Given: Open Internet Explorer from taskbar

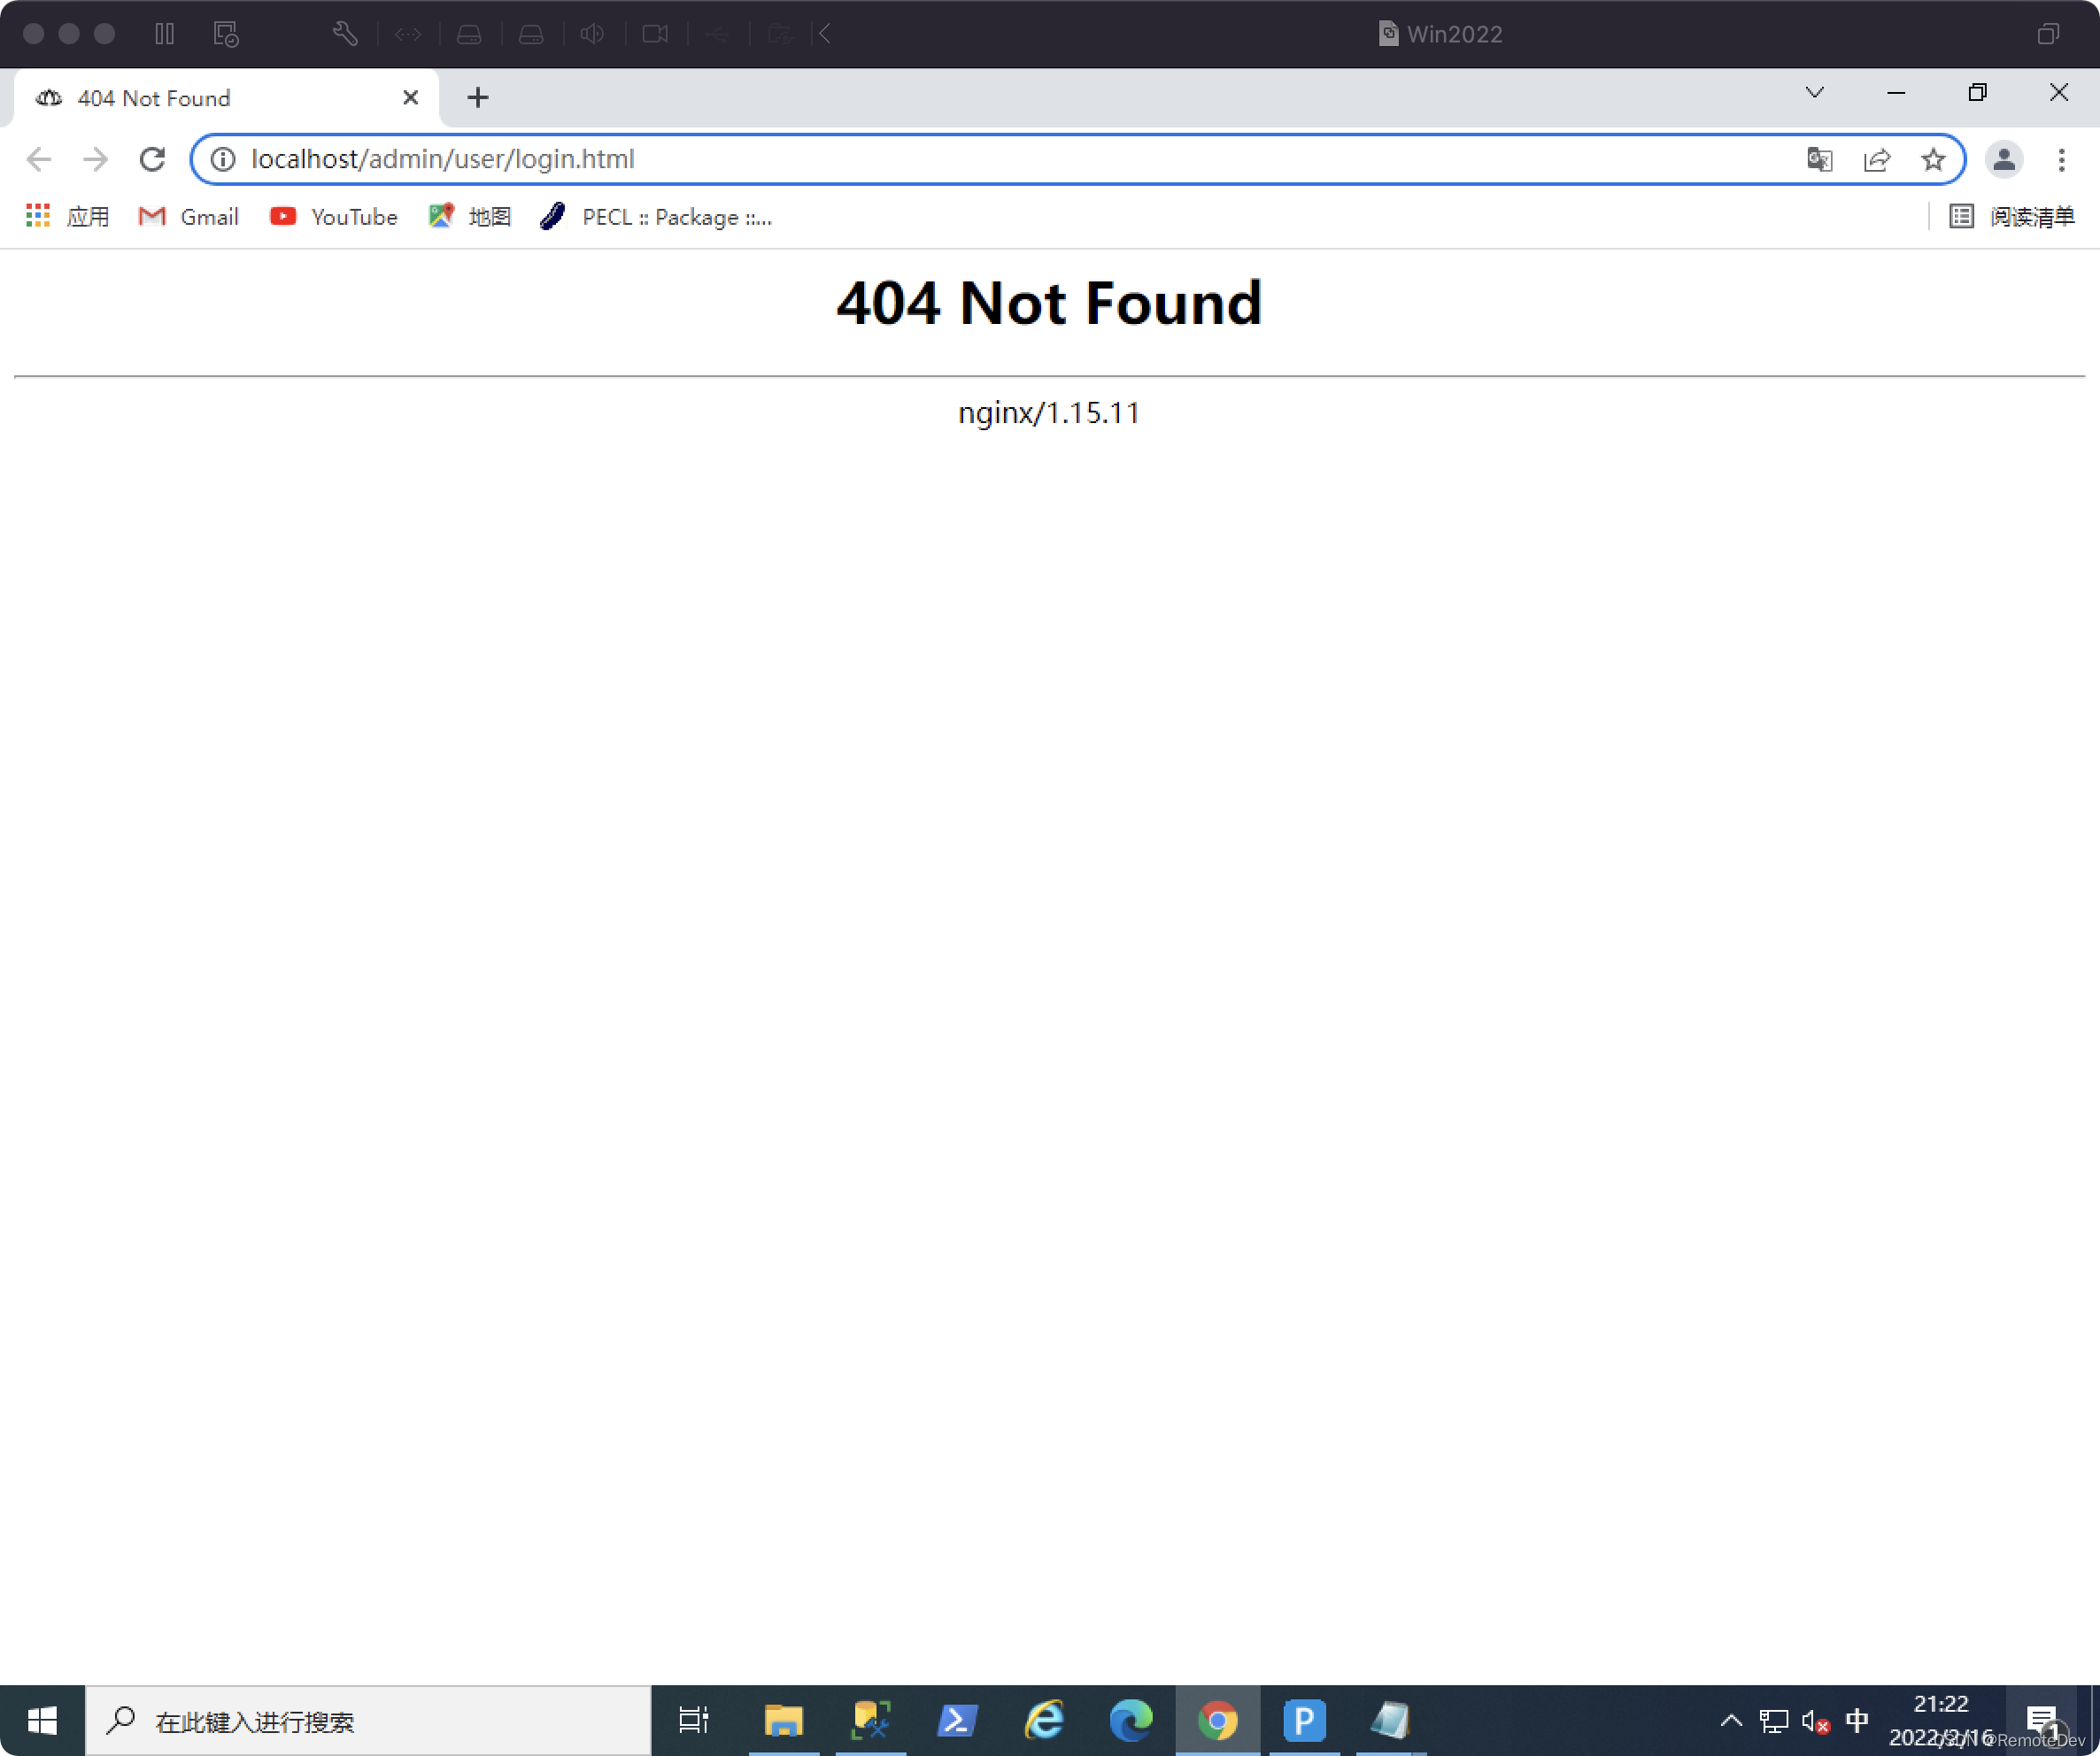Looking at the screenshot, I should [x=1044, y=1720].
